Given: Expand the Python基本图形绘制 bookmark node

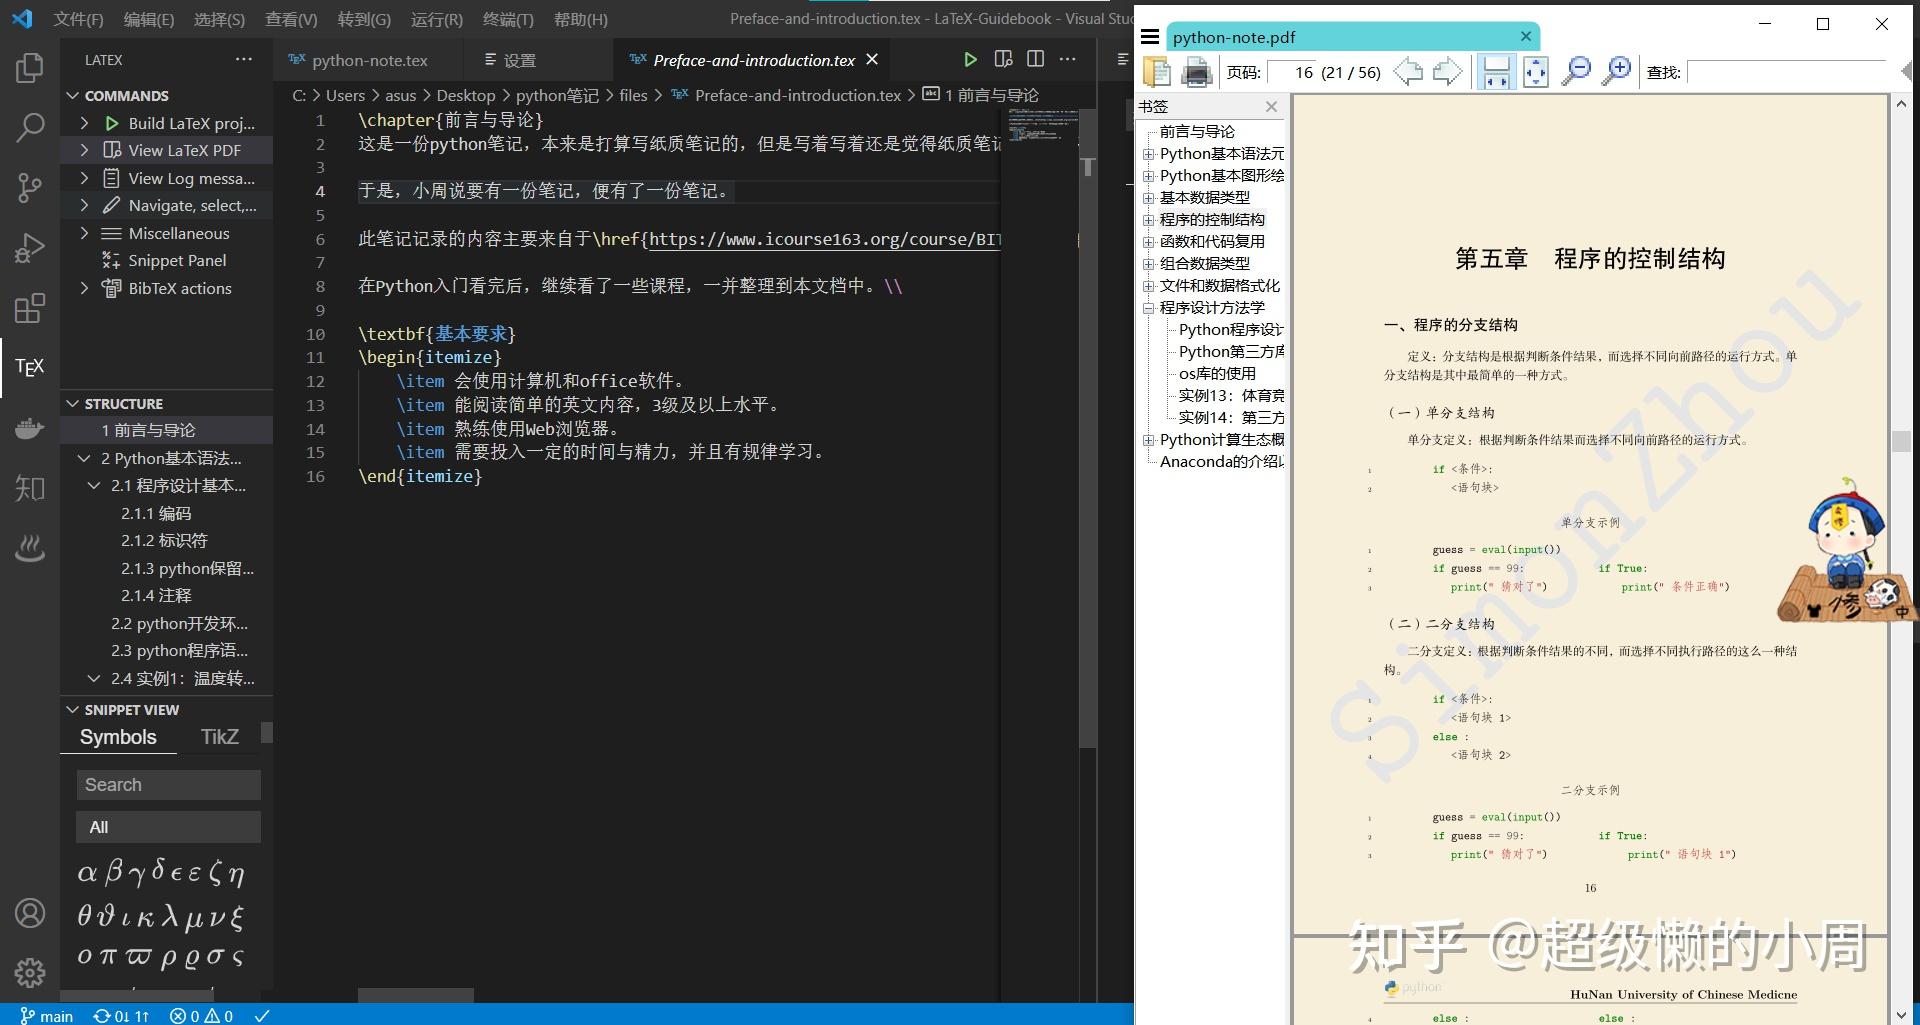Looking at the screenshot, I should pyautogui.click(x=1146, y=175).
